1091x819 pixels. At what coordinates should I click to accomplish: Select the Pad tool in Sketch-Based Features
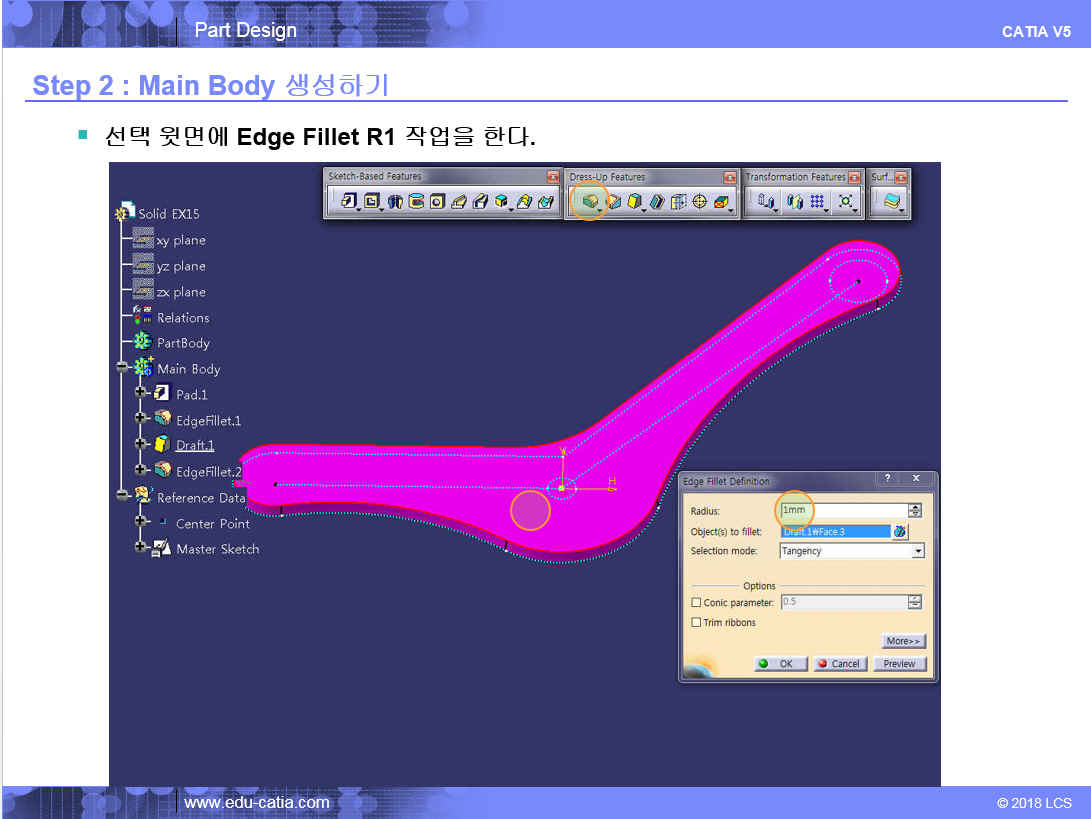(x=349, y=202)
